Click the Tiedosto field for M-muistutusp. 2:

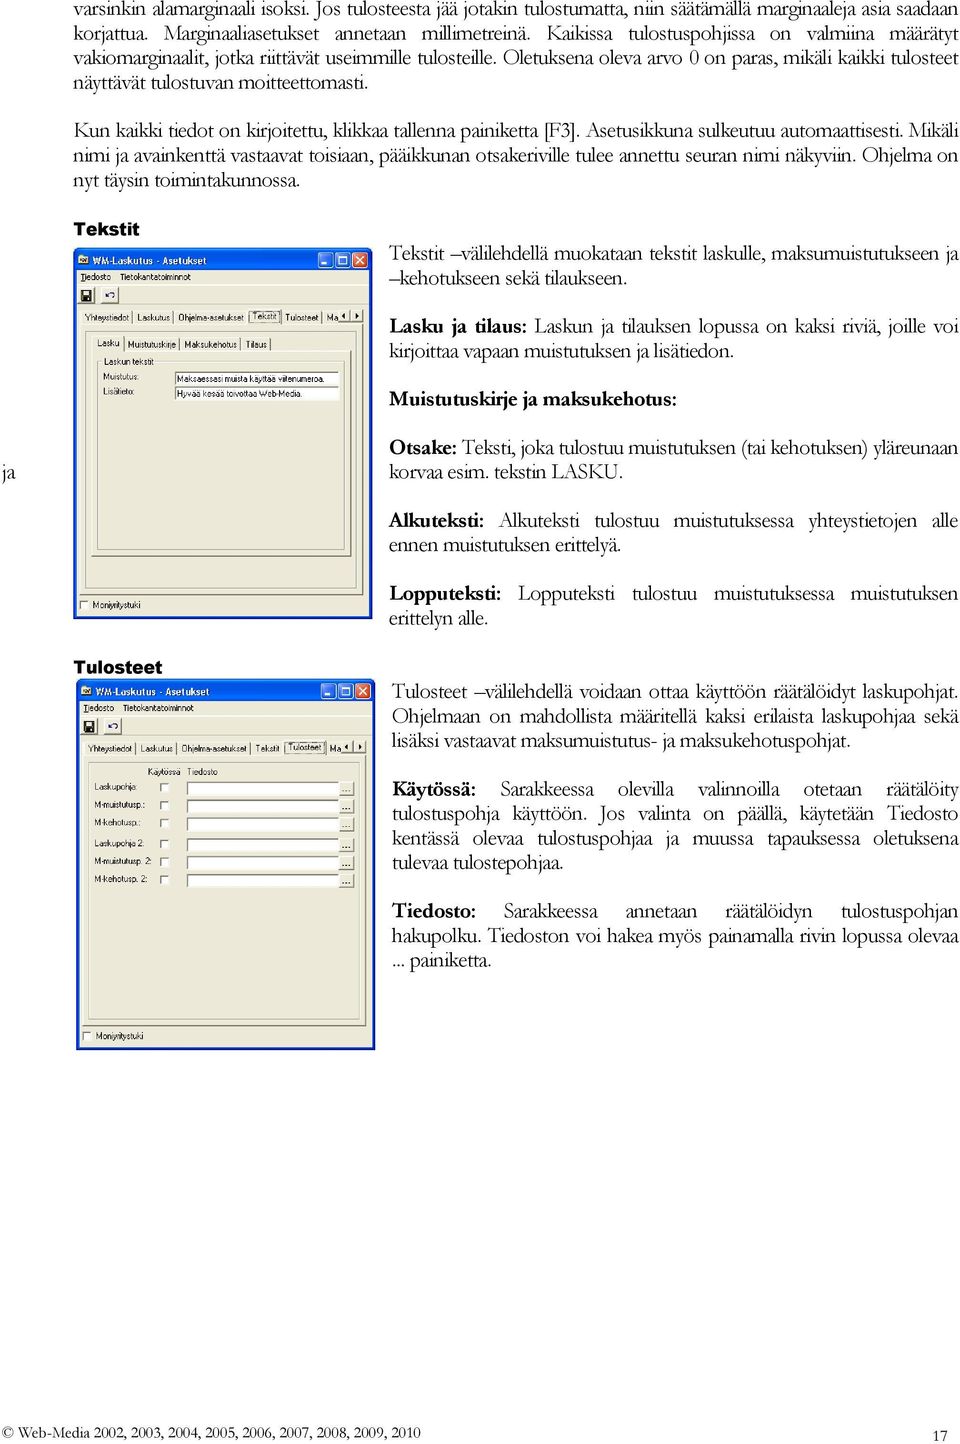point(263,862)
